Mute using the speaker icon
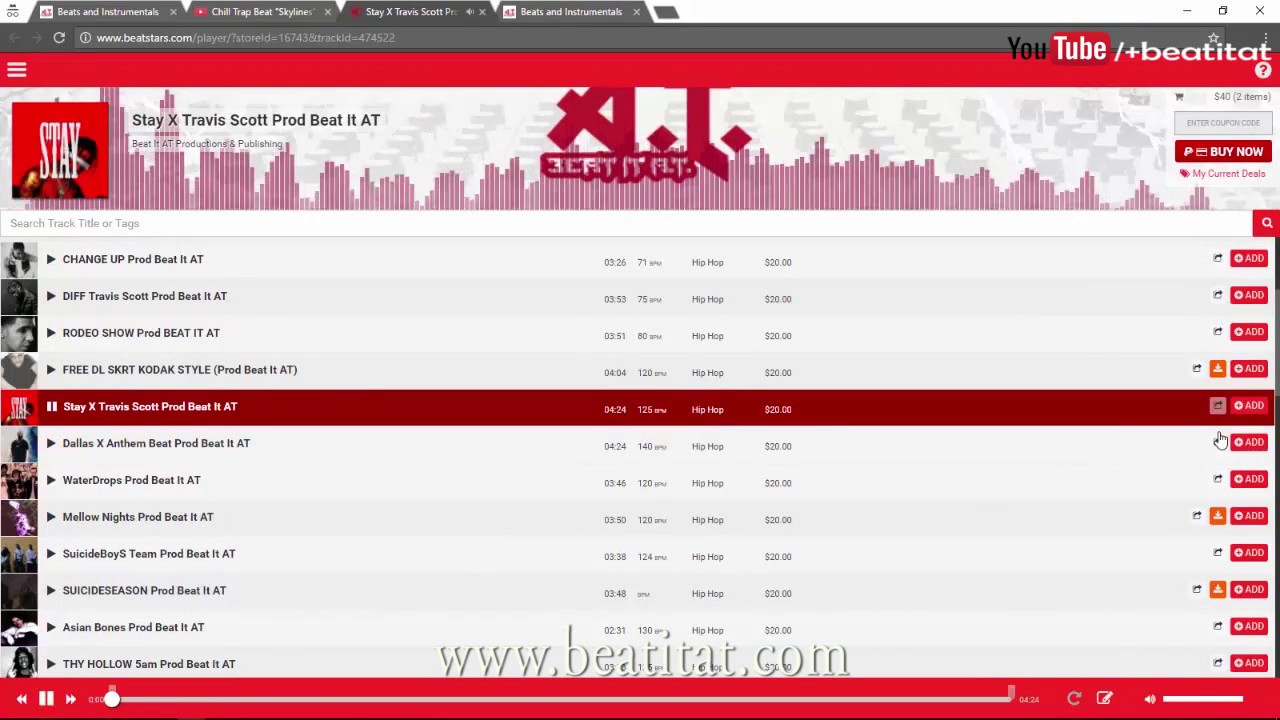Viewport: 1280px width, 720px height. (1149, 699)
